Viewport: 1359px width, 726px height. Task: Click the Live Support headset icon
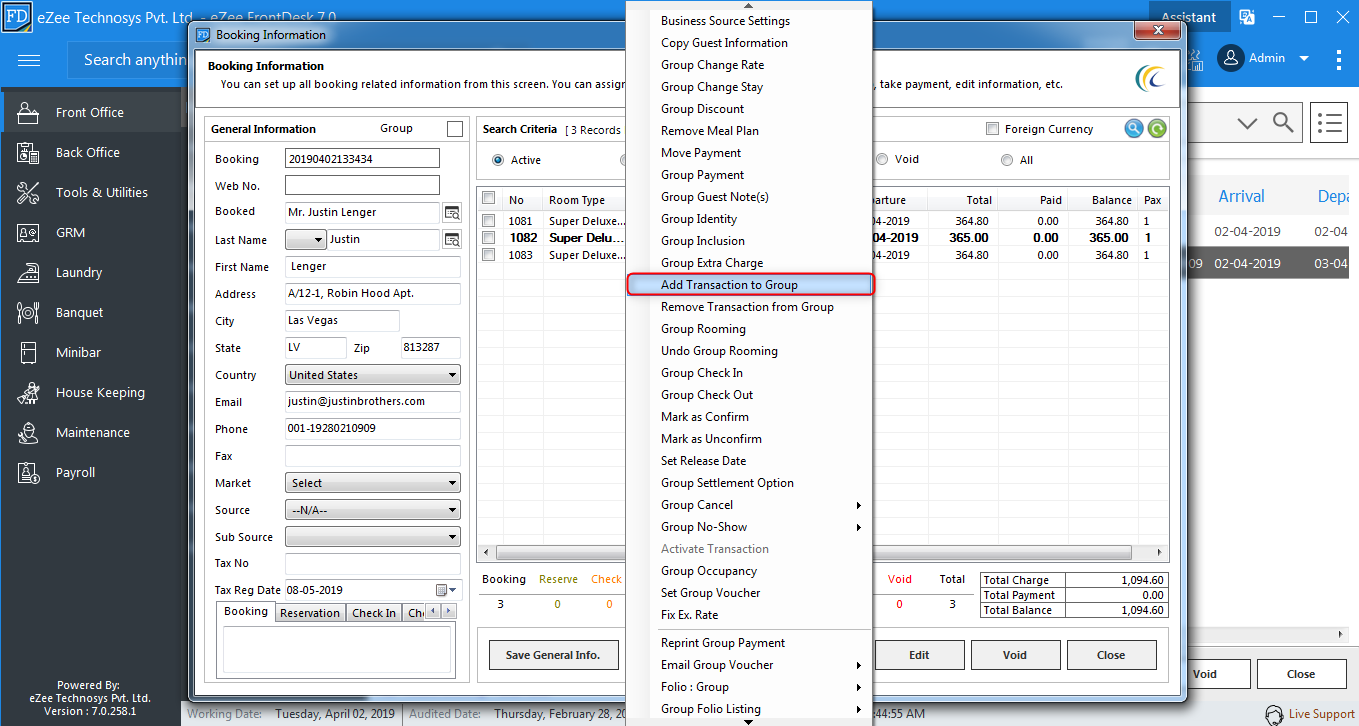coord(1274,715)
